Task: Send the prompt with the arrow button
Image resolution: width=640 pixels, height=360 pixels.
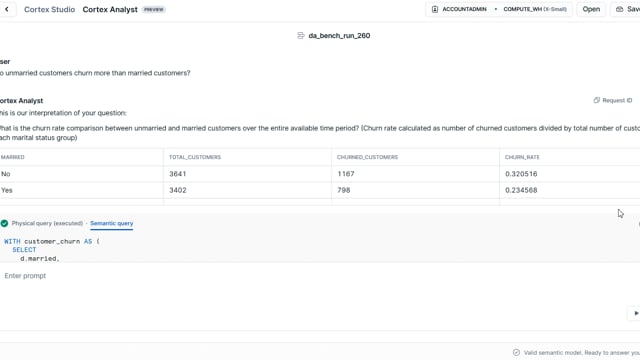Action: pos(635,313)
